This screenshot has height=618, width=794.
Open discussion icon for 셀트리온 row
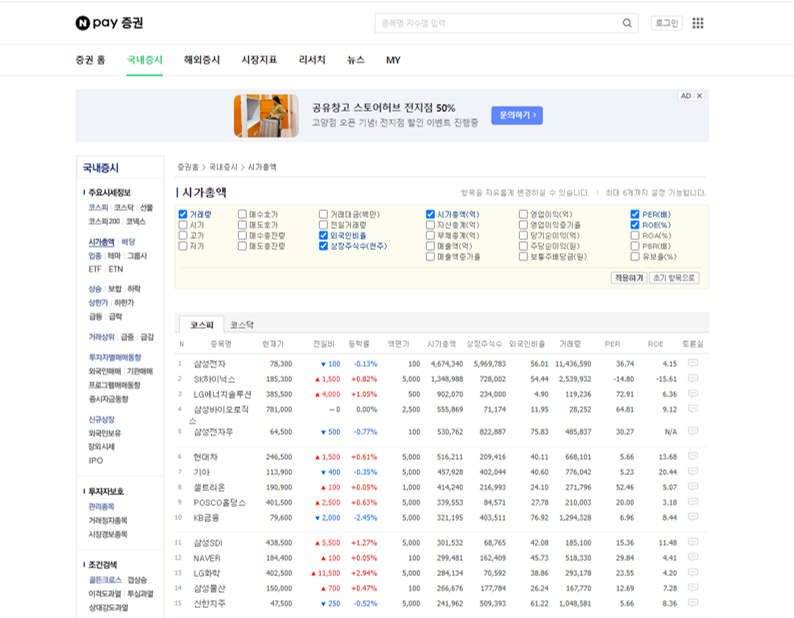pyautogui.click(x=693, y=487)
